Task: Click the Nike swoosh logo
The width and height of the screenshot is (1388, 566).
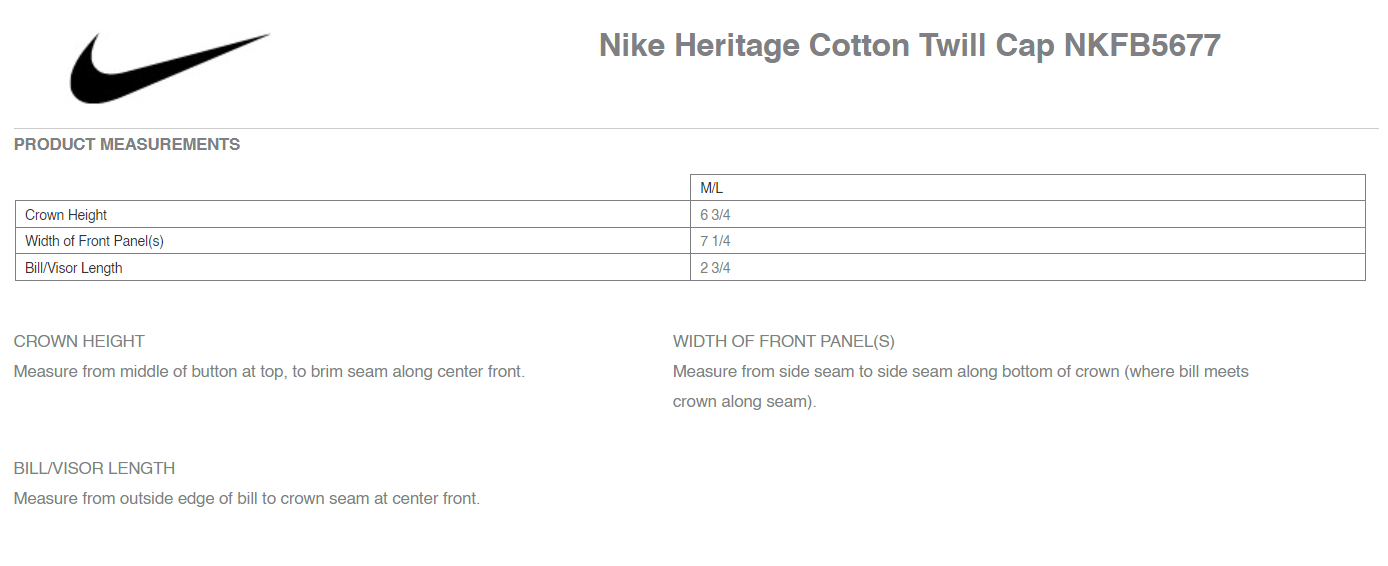Action: pyautogui.click(x=170, y=67)
